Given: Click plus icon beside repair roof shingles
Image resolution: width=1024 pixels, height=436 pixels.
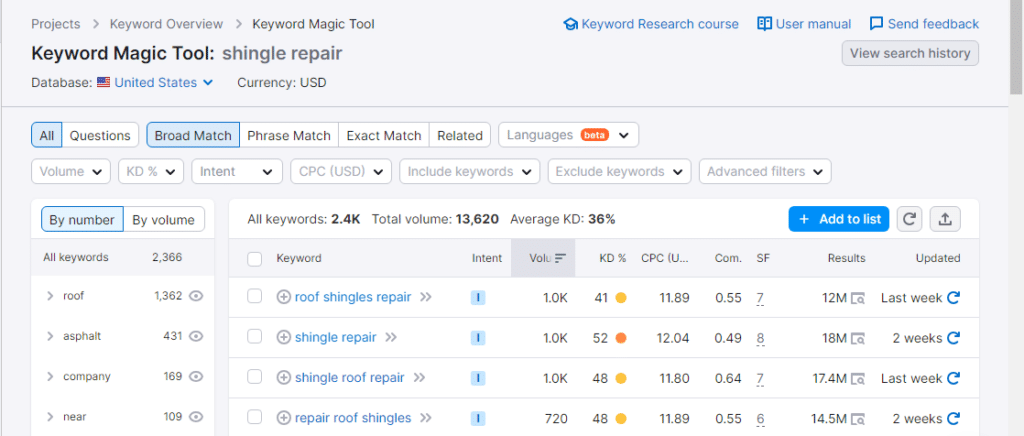Looking at the screenshot, I should coord(283,418).
